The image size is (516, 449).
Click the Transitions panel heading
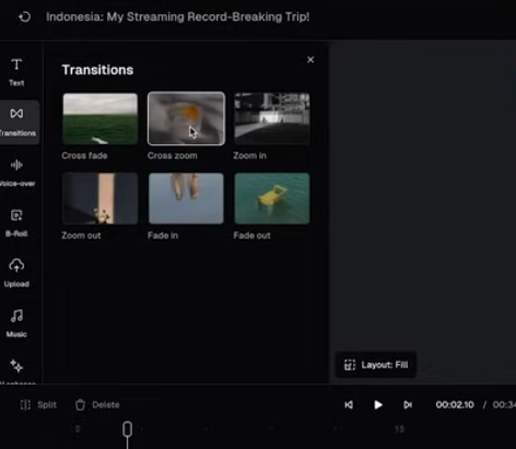[x=98, y=70]
